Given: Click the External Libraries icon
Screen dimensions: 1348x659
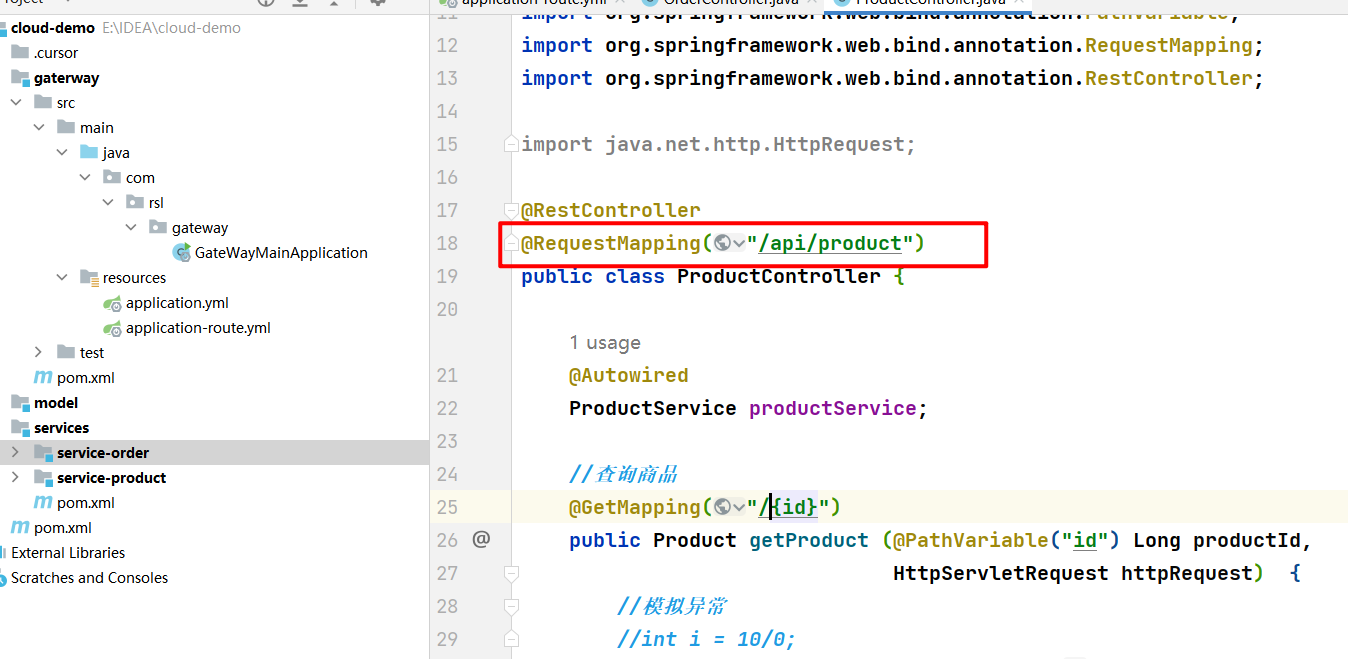Looking at the screenshot, I should (3, 552).
